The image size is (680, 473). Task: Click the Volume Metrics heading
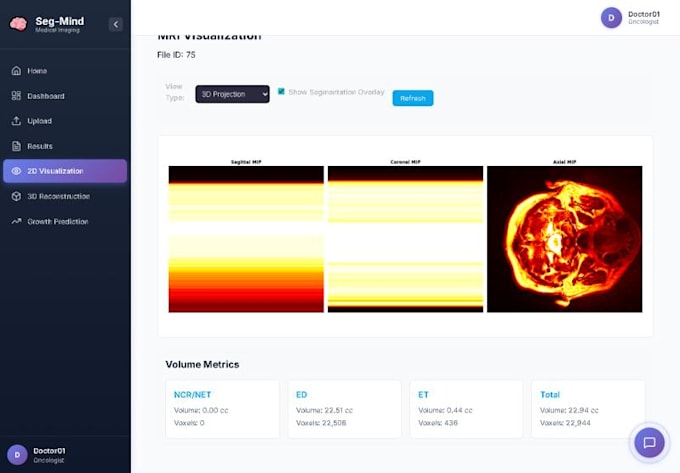(203, 365)
